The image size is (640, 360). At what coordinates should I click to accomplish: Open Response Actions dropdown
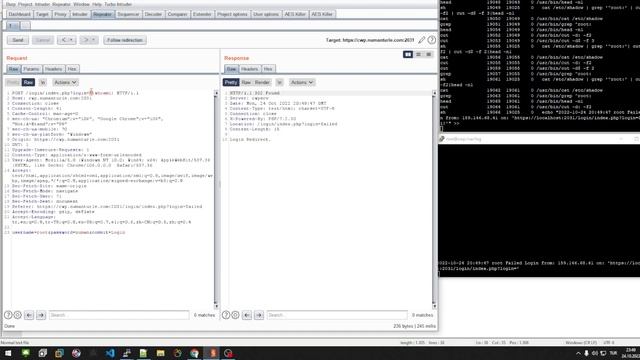click(x=302, y=82)
